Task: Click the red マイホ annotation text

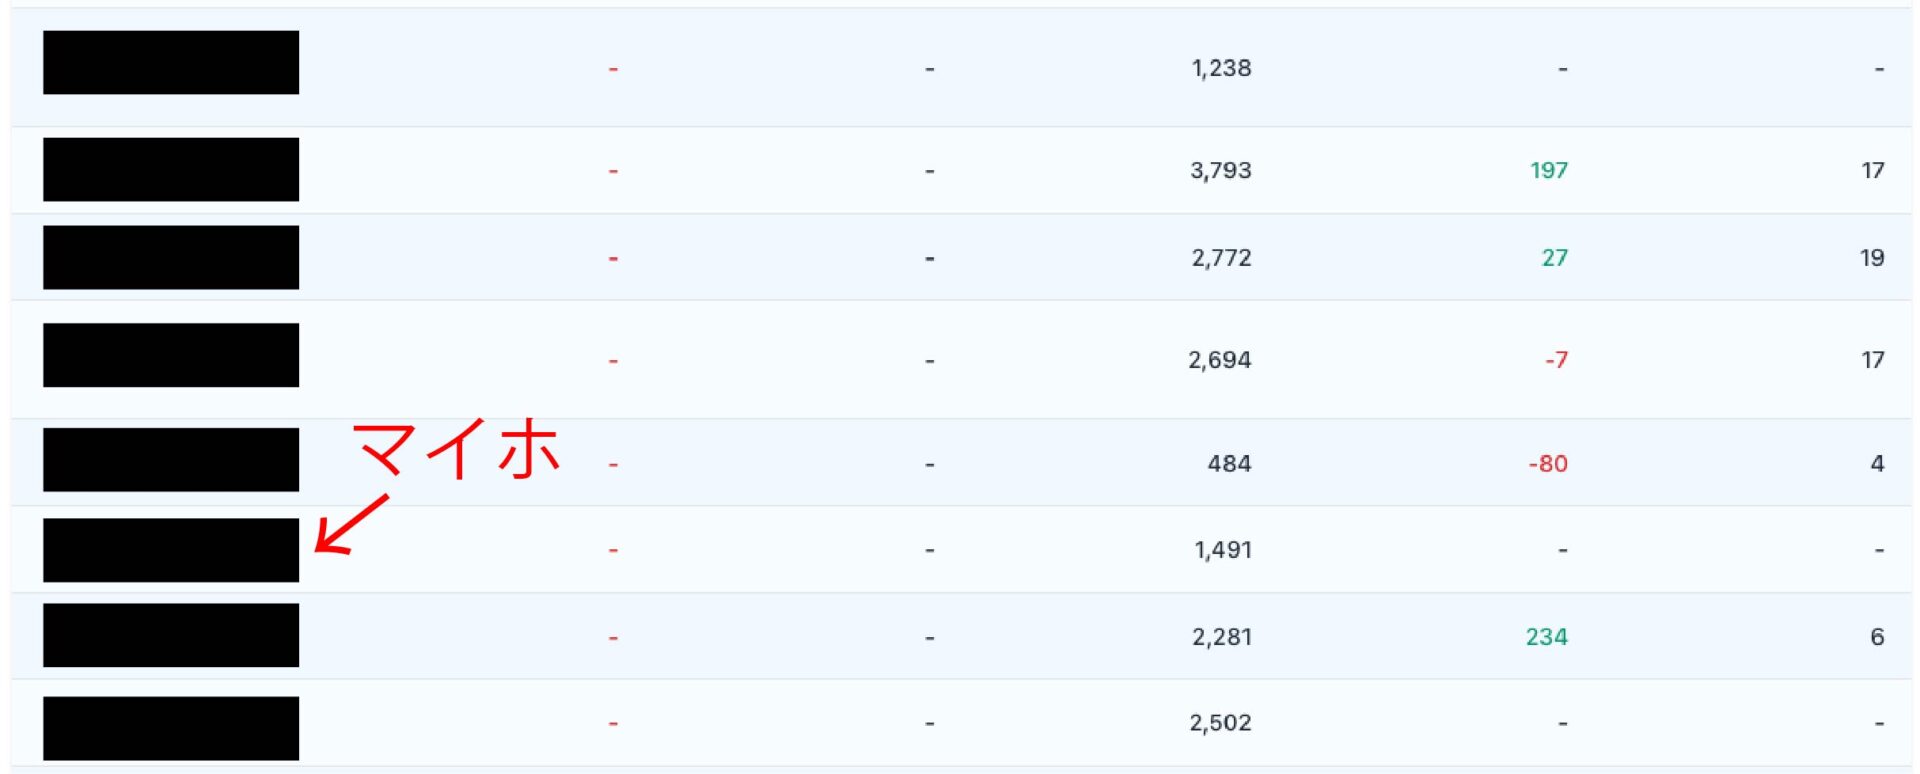Action: click(x=457, y=449)
